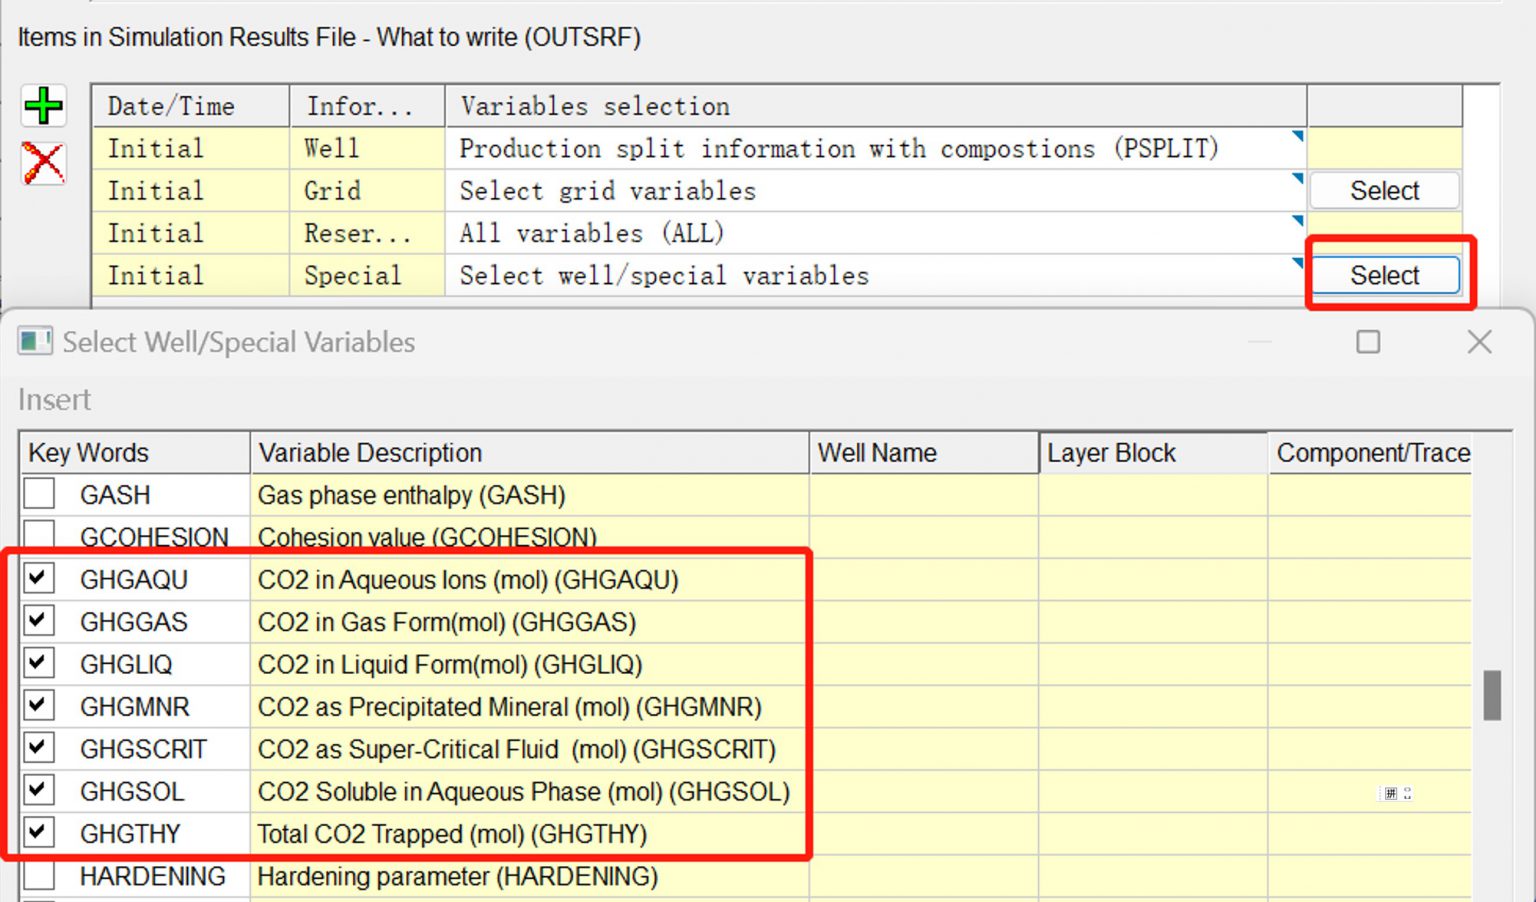Click the vertical scrollbar thumb in variables list
This screenshot has width=1536, height=902.
coord(1492,695)
